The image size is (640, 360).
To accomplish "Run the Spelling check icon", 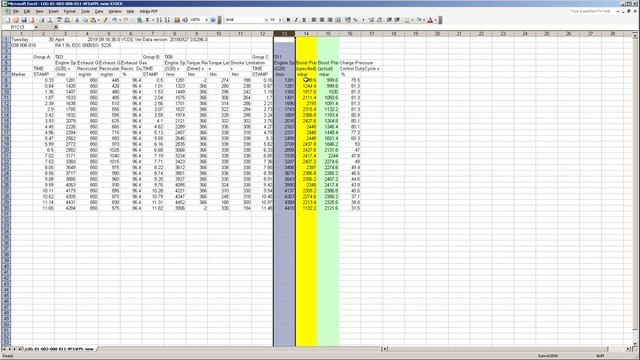I will pyautogui.click(x=59, y=20).
